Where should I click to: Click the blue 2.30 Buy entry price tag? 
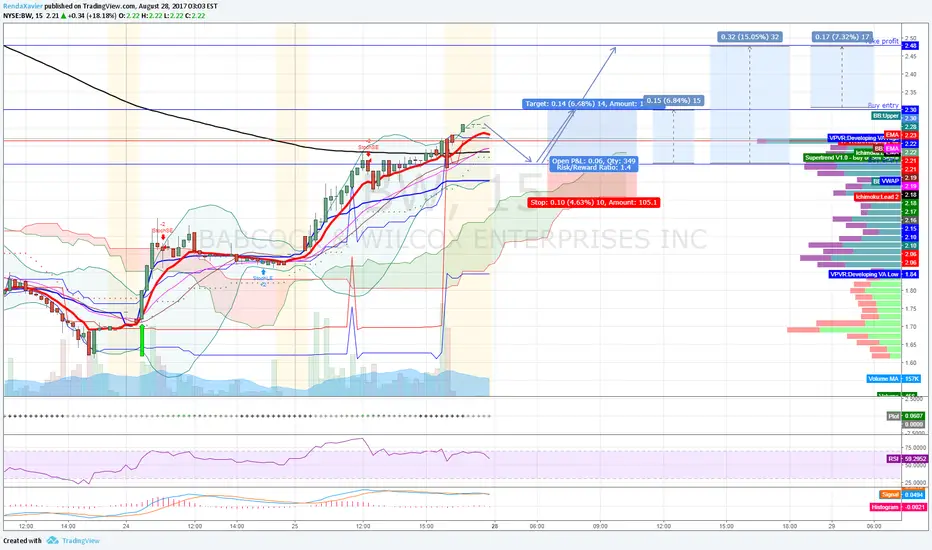[x=910, y=110]
